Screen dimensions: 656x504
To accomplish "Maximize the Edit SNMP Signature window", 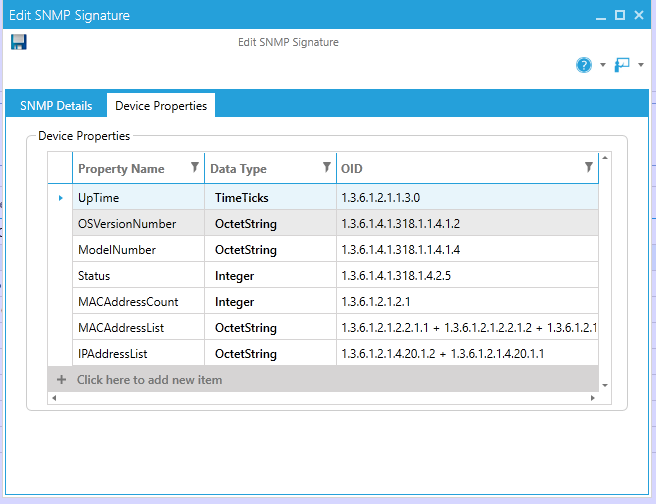I will pos(620,15).
